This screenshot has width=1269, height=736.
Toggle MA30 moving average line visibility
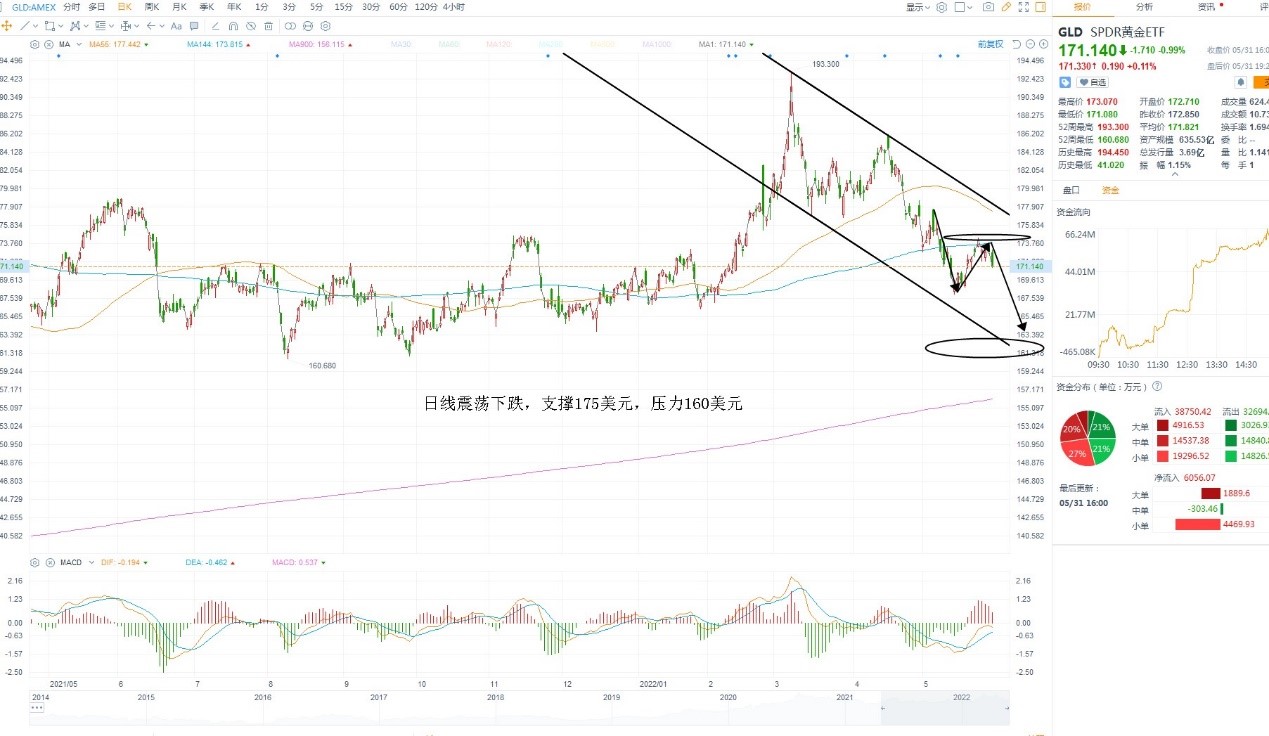pyautogui.click(x=401, y=44)
